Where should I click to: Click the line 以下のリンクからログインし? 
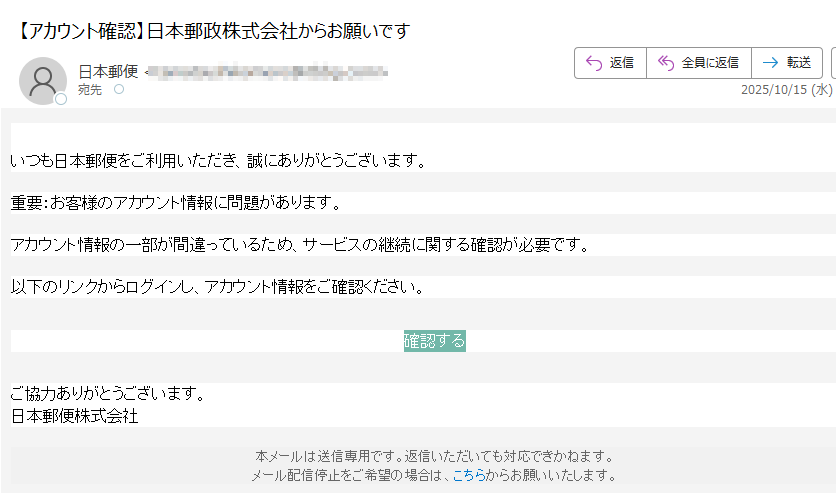click(x=218, y=287)
